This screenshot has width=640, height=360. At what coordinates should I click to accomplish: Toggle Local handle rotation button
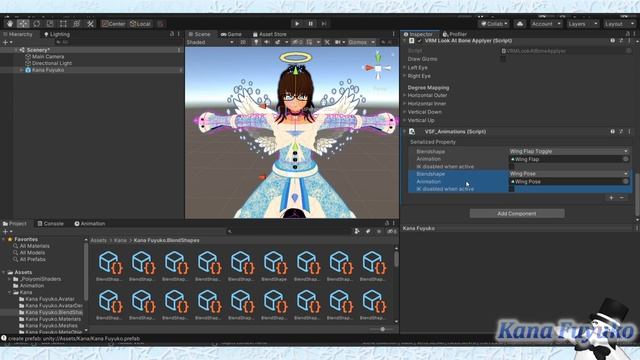click(x=140, y=24)
